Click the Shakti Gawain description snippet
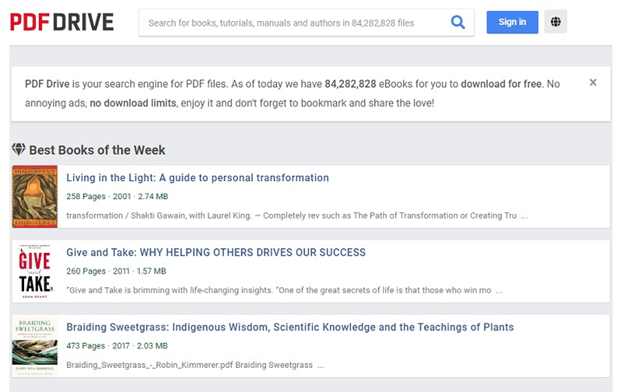624x392 pixels. (297, 216)
